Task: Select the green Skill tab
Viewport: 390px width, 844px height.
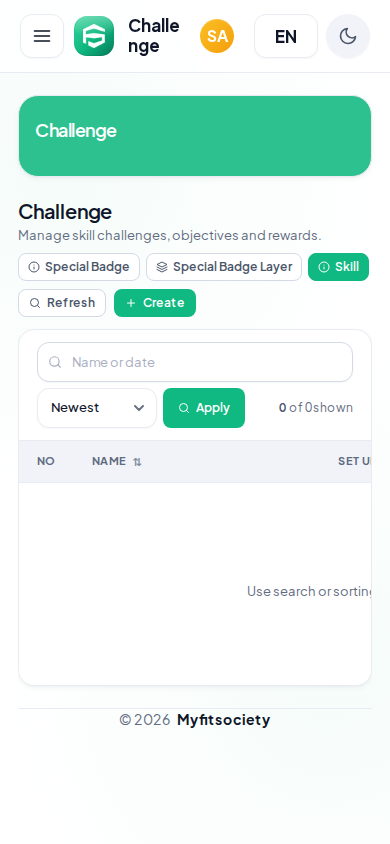Action: [x=338, y=267]
